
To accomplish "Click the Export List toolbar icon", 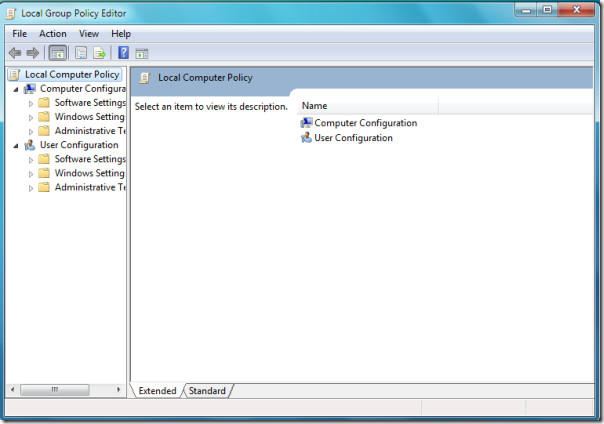I will (x=99, y=53).
